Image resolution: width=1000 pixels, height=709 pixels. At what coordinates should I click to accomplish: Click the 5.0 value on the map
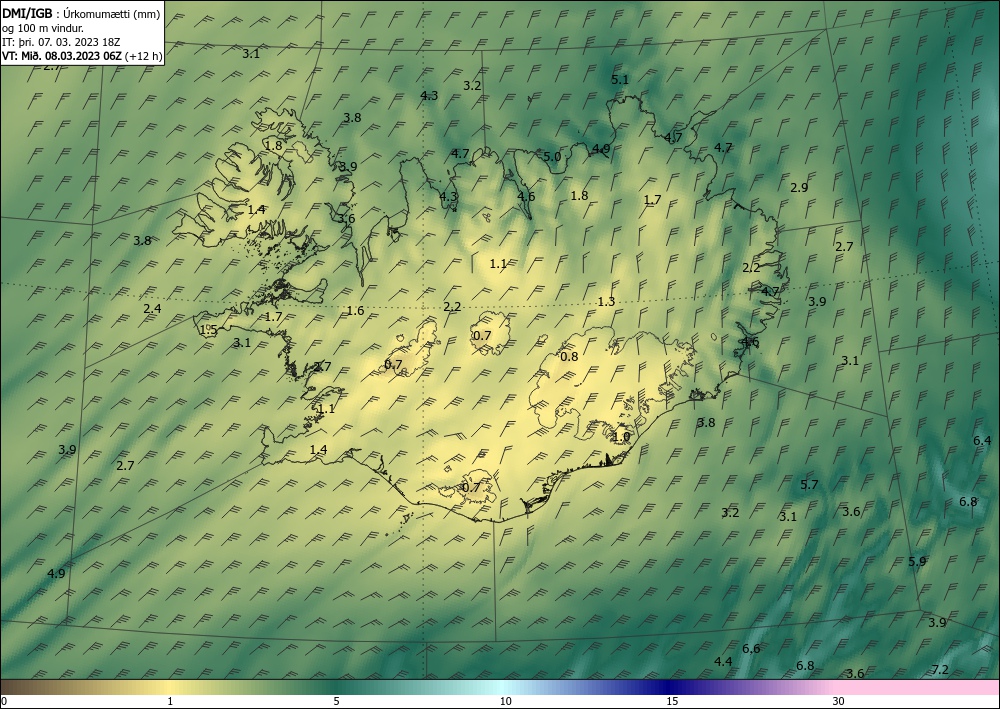coord(552,157)
